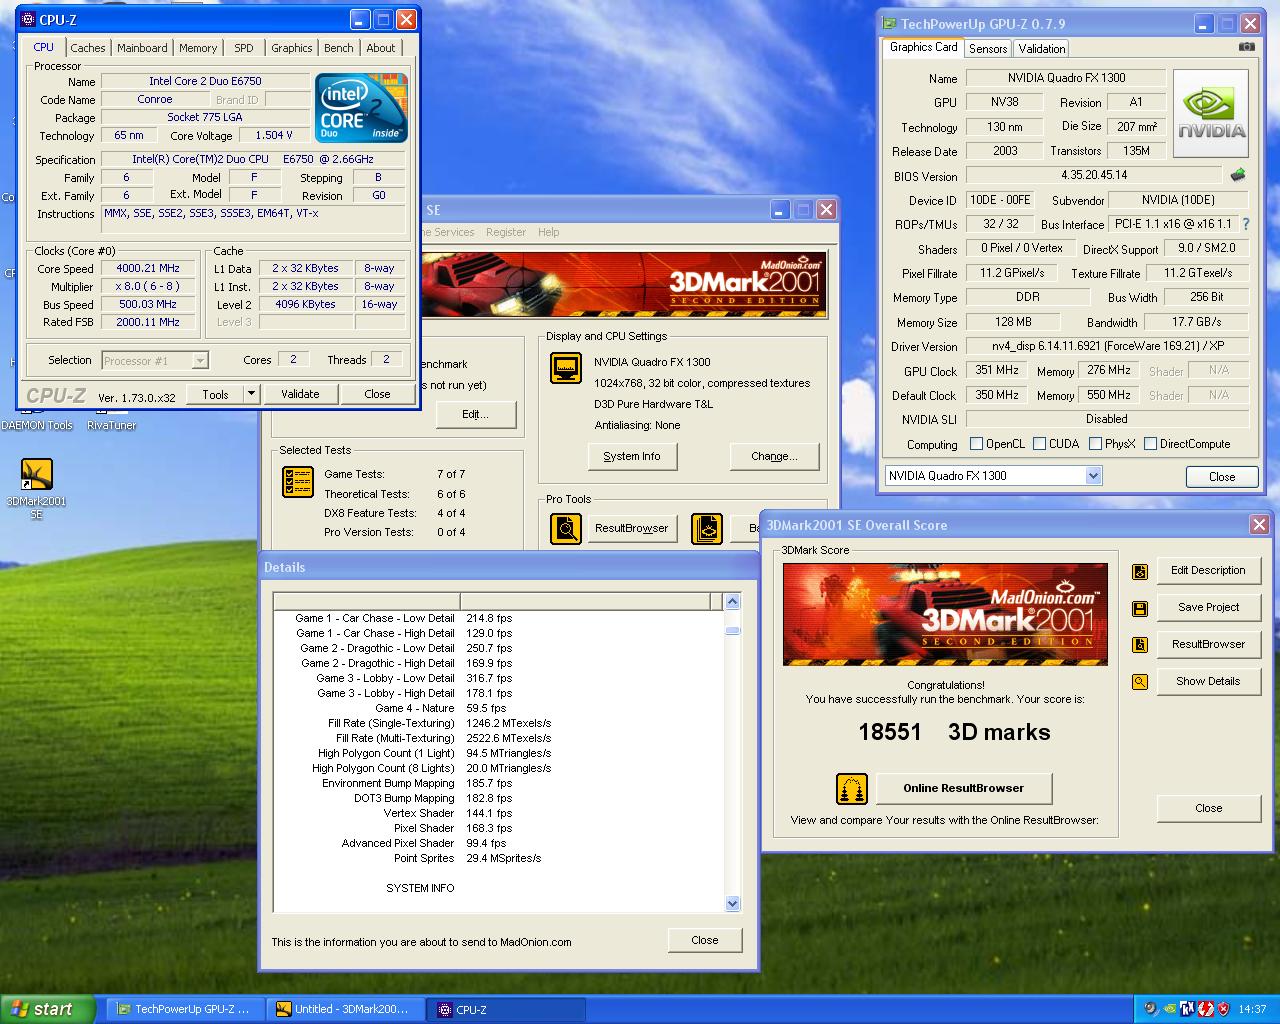Click the first system tray icon

1151,1009
